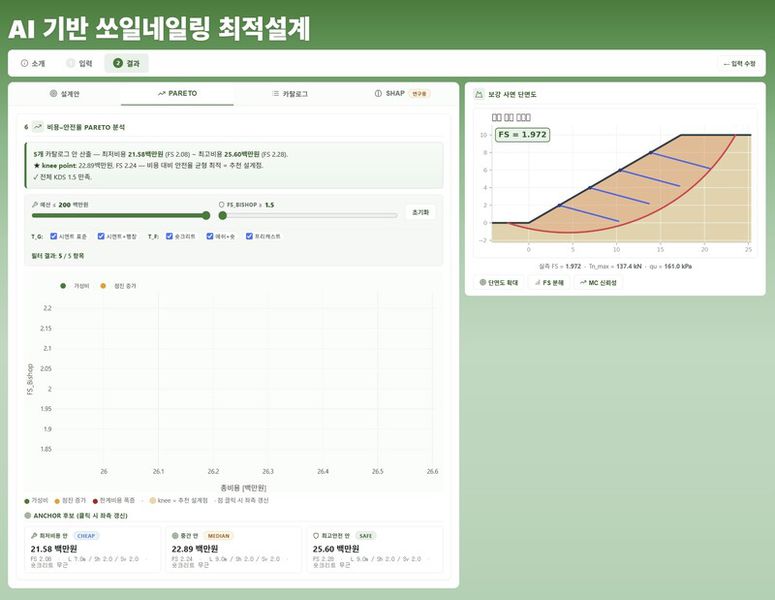This screenshot has width=775, height=600.
Task: Click the slope icon beside 보강 사면 단면도
Action: 478,94
